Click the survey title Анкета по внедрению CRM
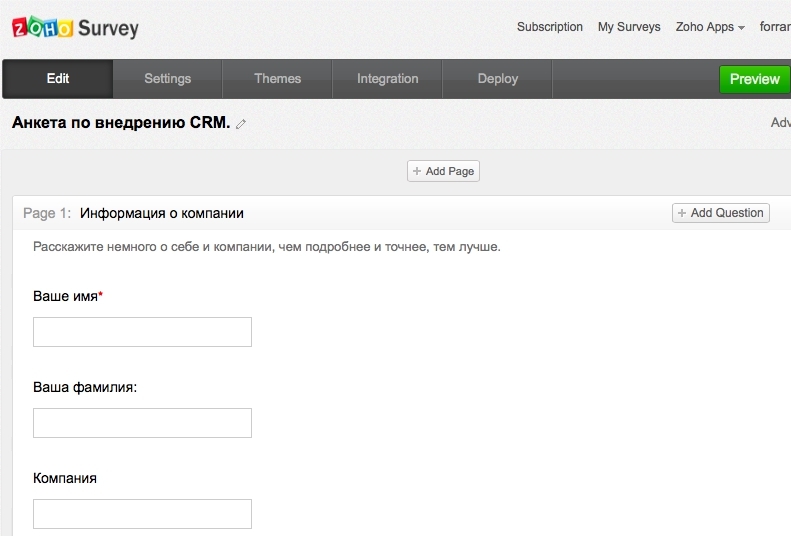This screenshot has width=791, height=536. click(x=121, y=123)
